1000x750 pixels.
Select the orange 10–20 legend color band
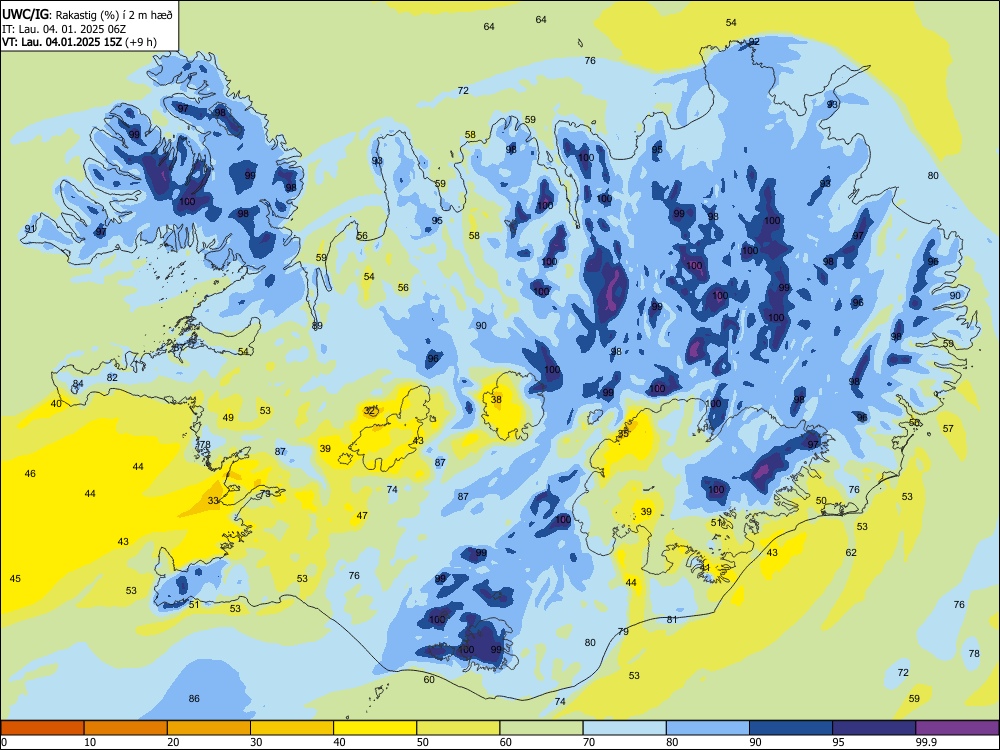tap(126, 728)
